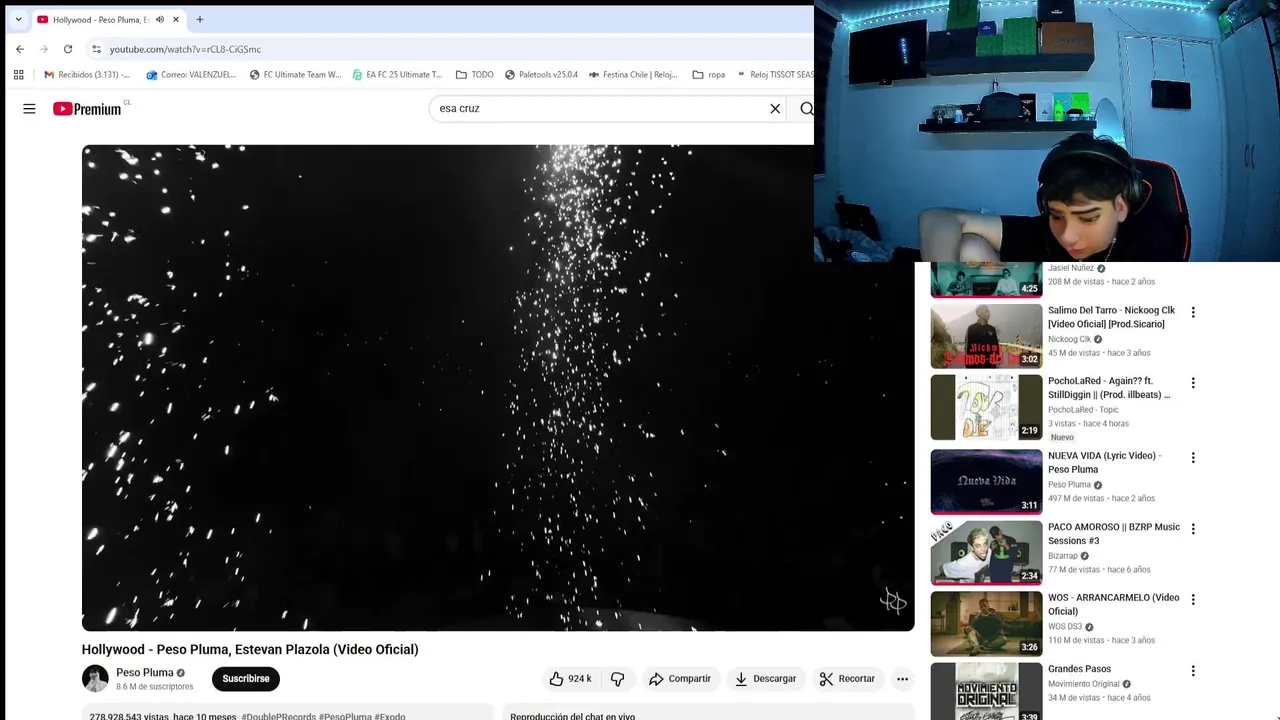Open PACO AMOROSO BZRP Music Sessions thumbnail
The image size is (1280, 720).
pos(986,553)
